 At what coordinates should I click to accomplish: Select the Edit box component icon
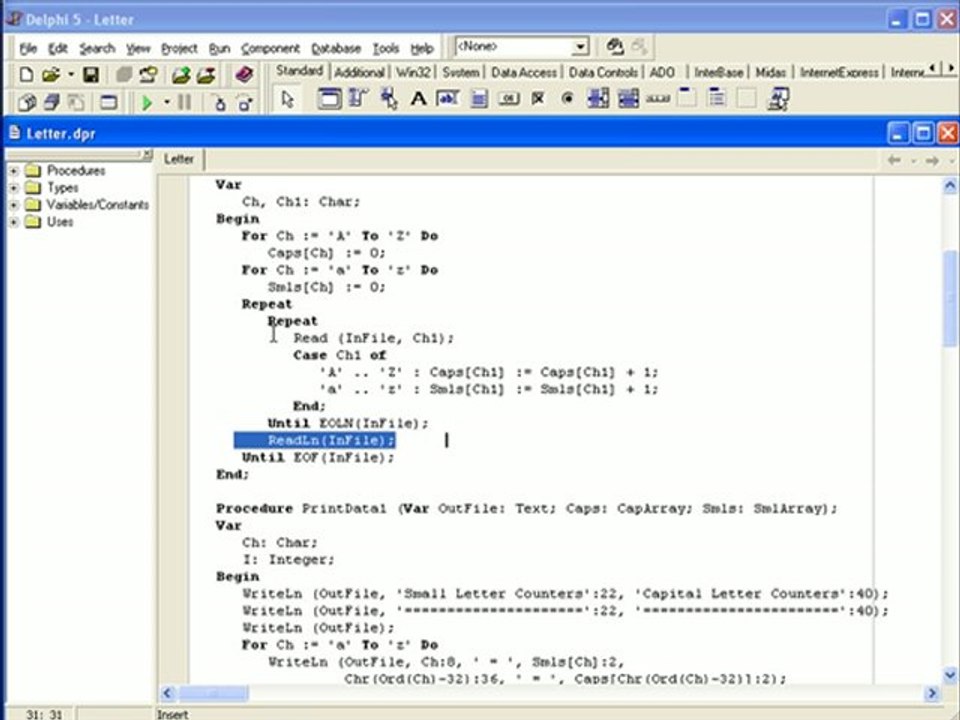tap(448, 99)
